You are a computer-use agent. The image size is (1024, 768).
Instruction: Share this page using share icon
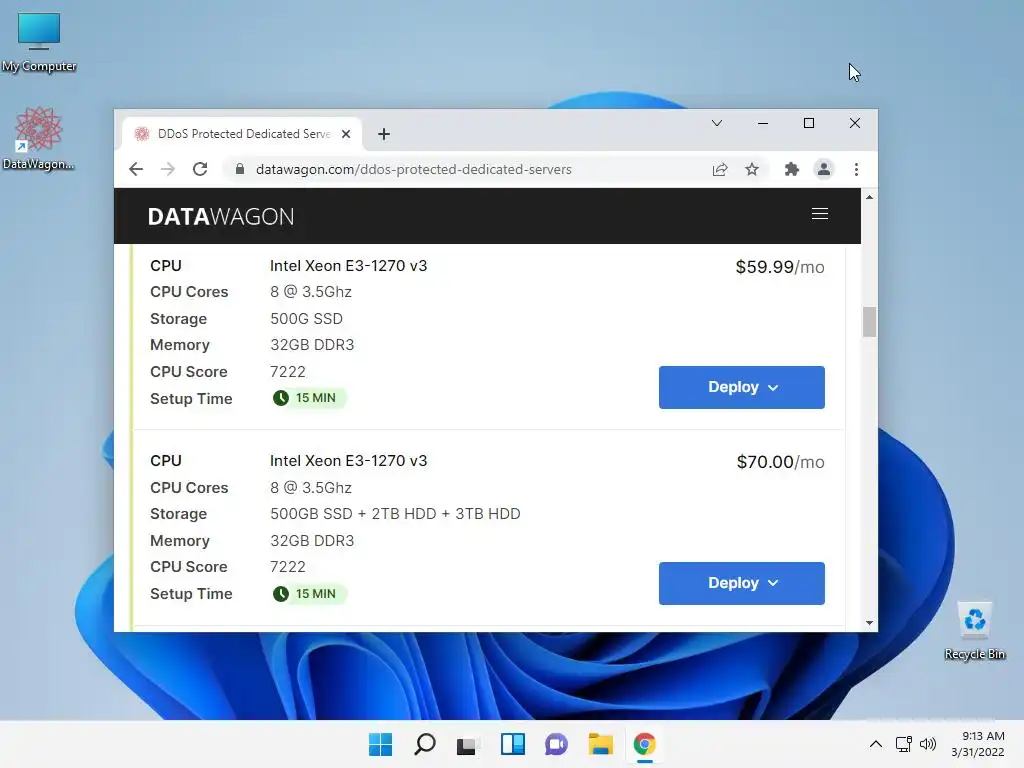point(720,169)
